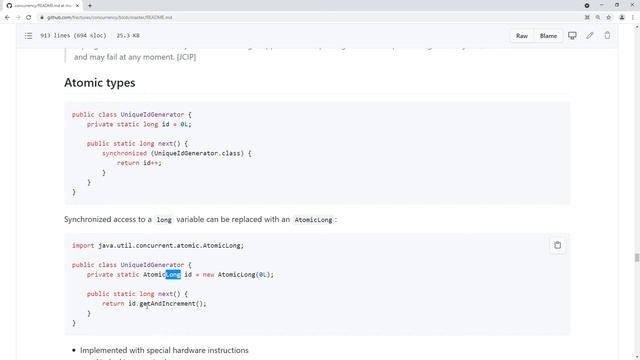The image size is (640, 360).
Task: Click the site lock icon in address bar
Action: pos(42,18)
